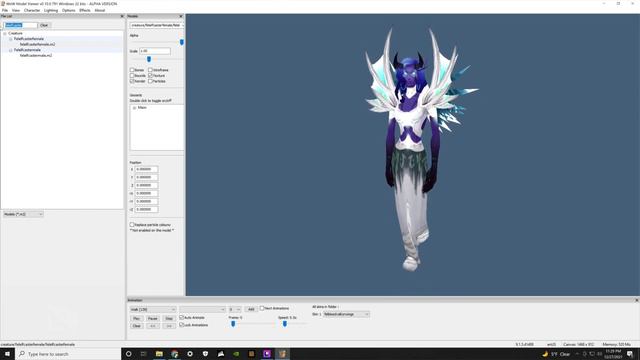Image resolution: width=640 pixels, height=360 pixels.
Task: Click the taskbar search box
Action: (x=68, y=354)
